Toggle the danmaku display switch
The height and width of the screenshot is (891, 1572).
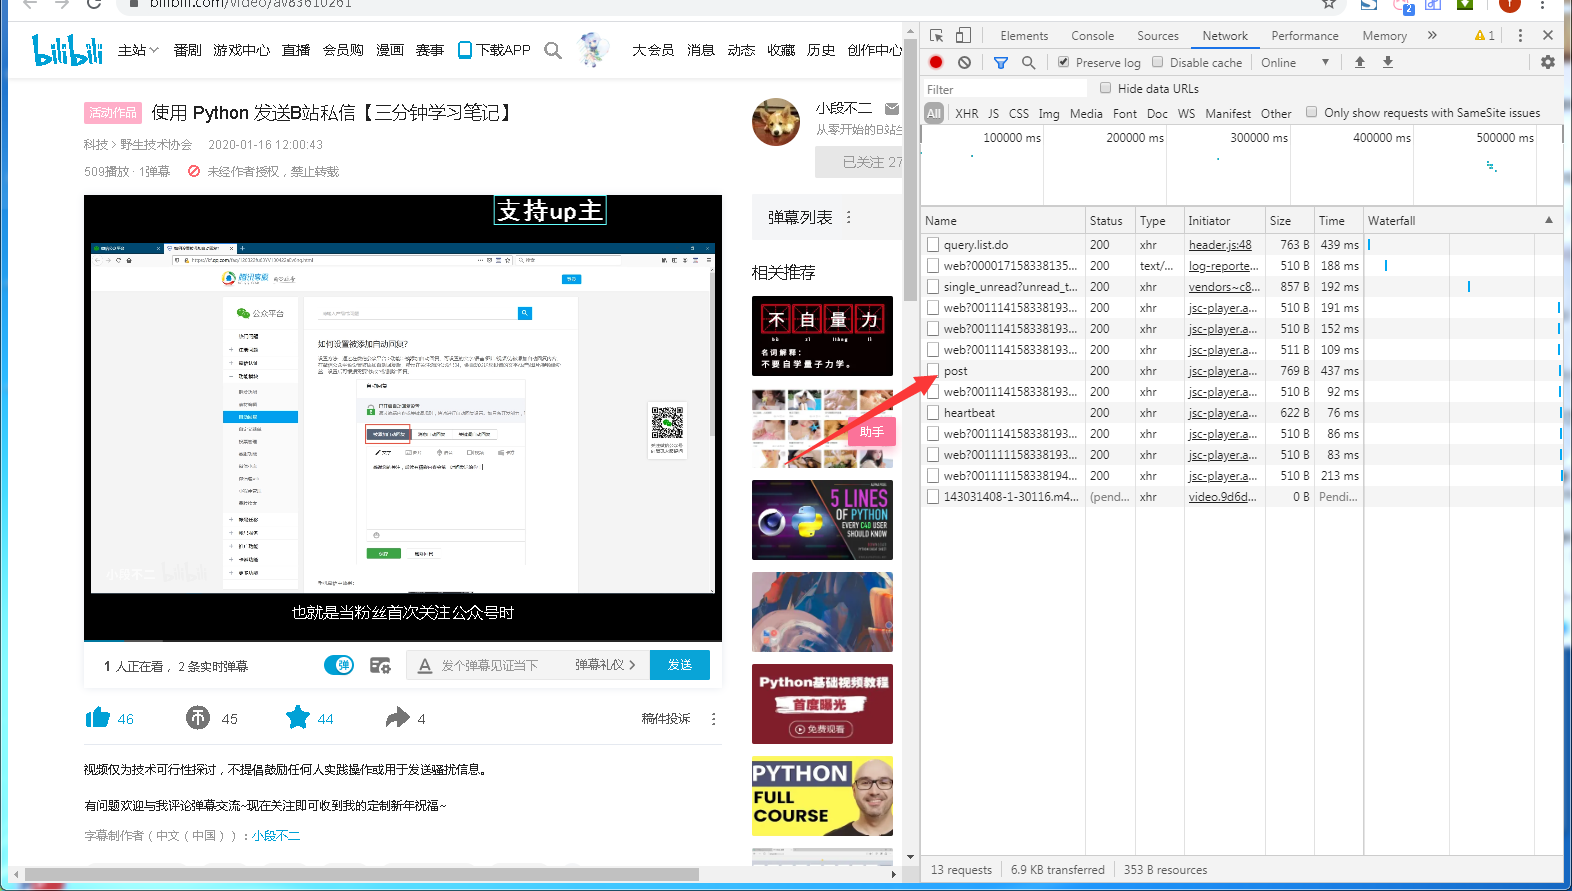pos(339,665)
